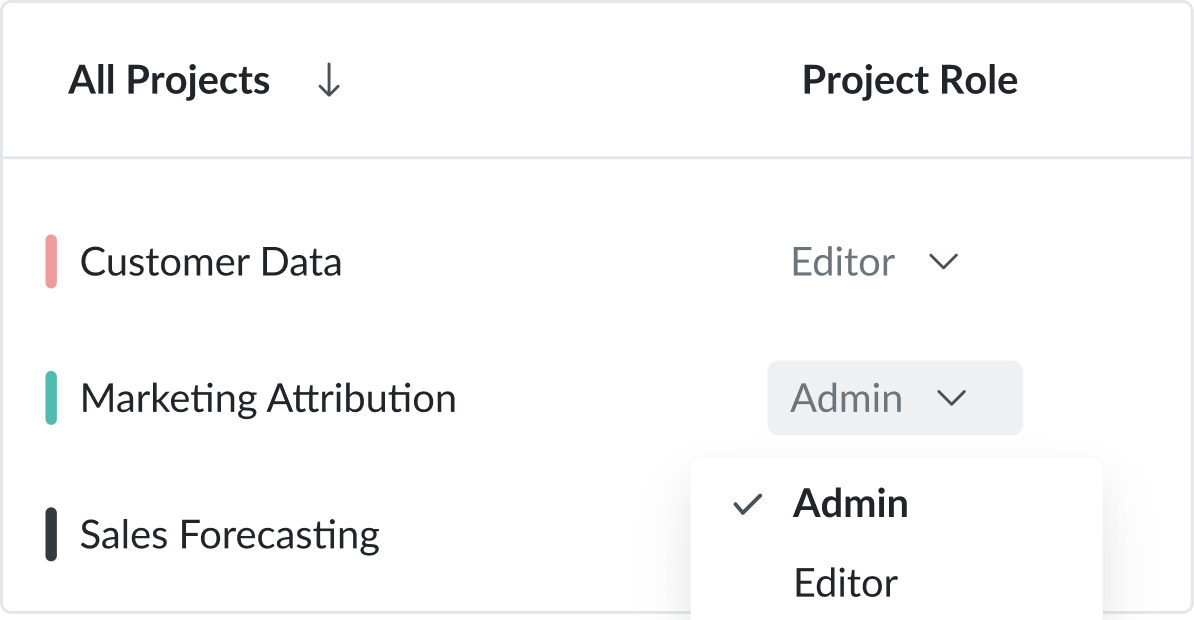Click the dark Sales Forecasting color marker
1194x620 pixels.
coord(51,534)
